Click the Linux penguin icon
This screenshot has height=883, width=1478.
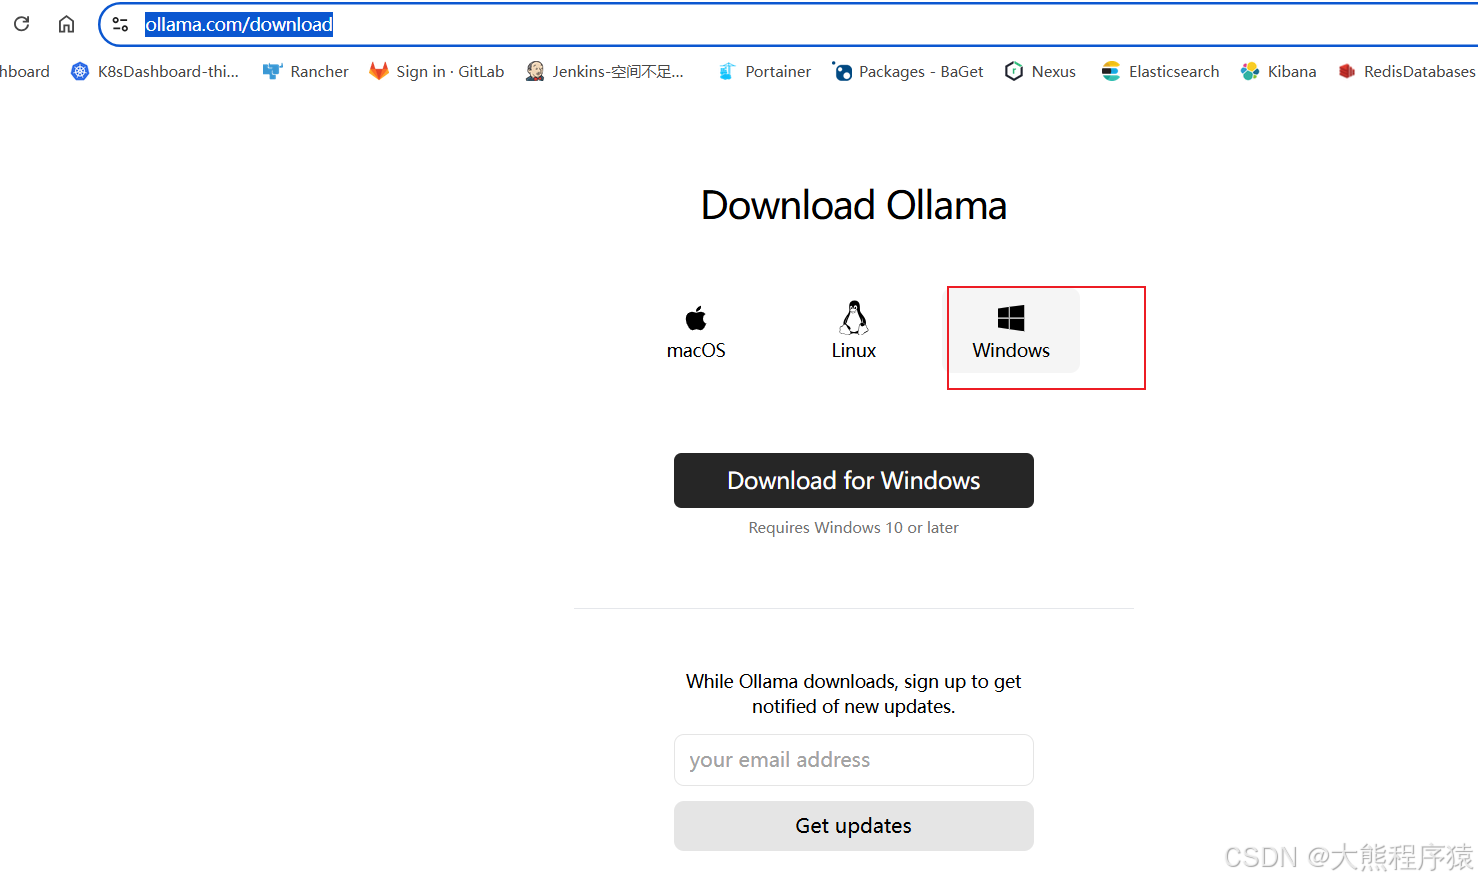(853, 315)
